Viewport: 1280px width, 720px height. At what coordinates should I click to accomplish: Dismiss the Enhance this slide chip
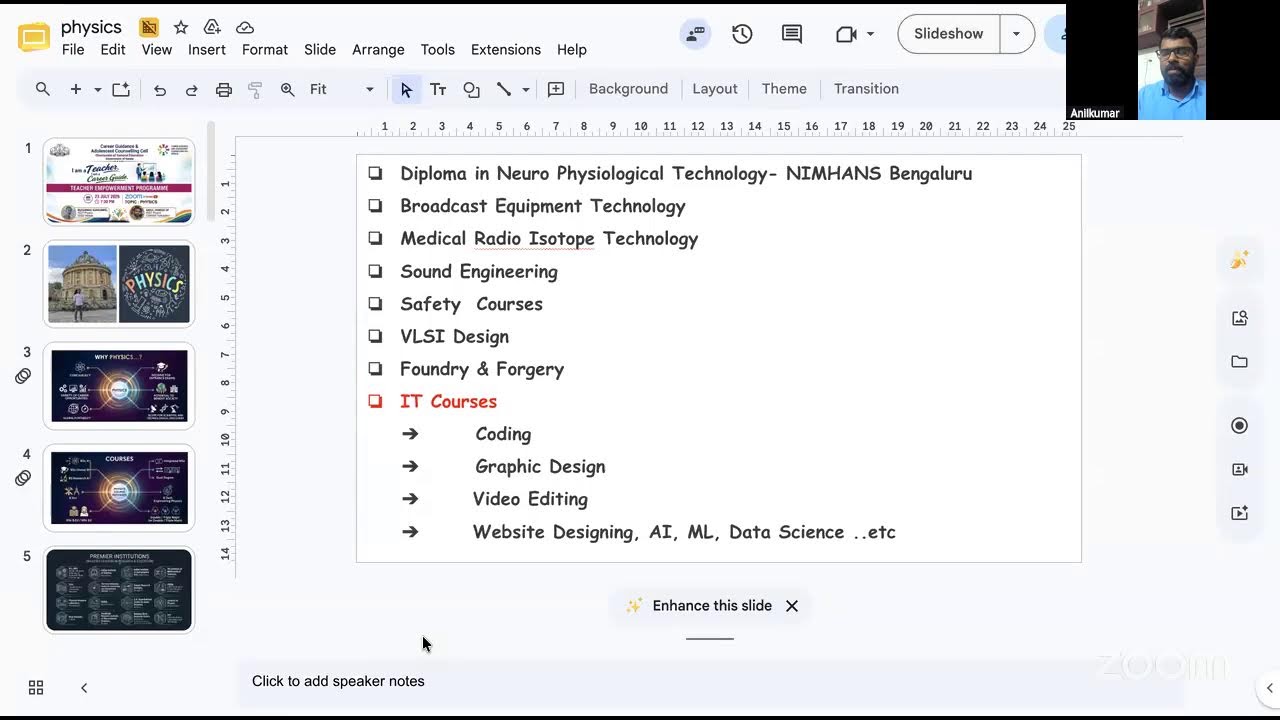point(792,606)
